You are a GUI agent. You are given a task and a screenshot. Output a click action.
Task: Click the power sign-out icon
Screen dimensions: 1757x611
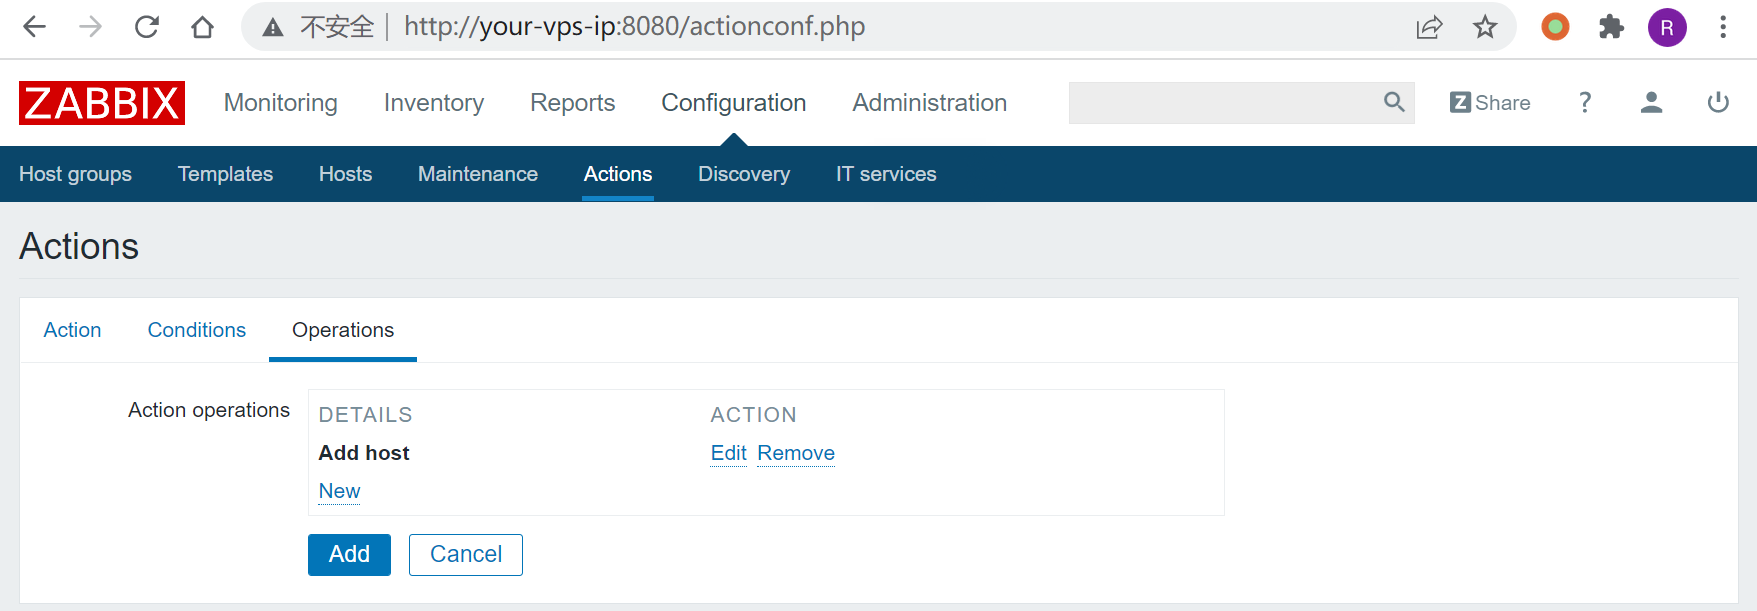point(1718,103)
